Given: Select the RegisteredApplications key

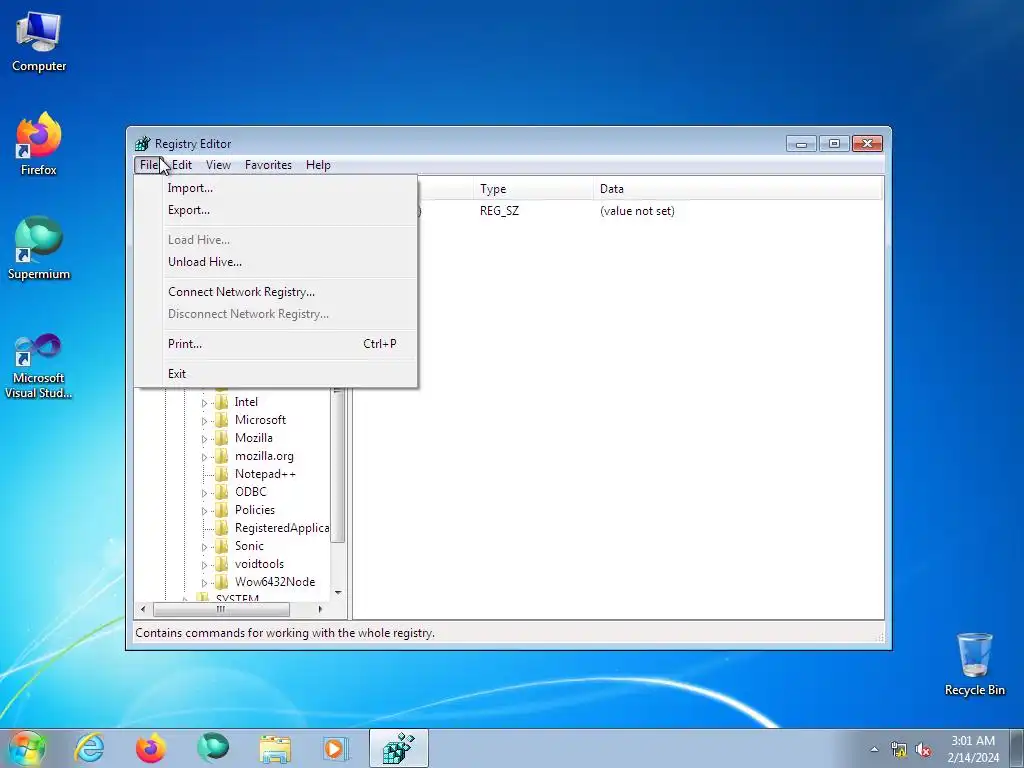Looking at the screenshot, I should 282,528.
